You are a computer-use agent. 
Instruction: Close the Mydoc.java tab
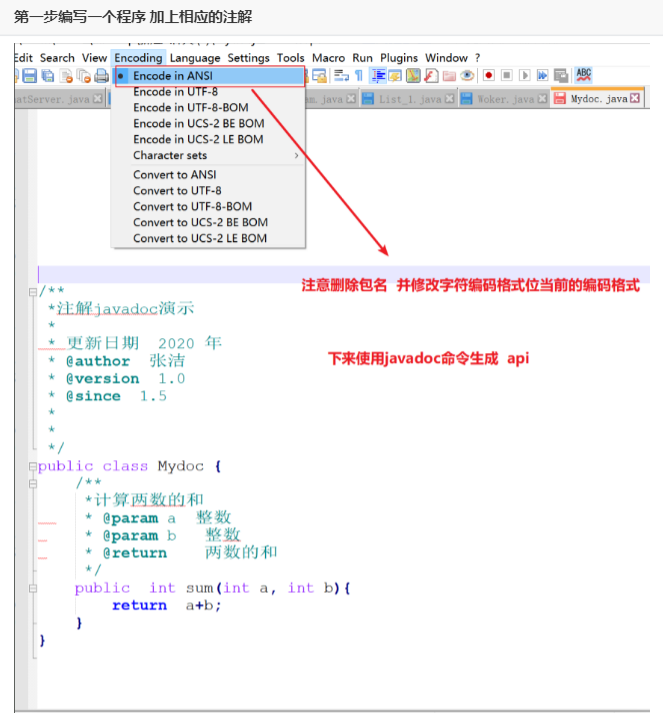pos(635,99)
